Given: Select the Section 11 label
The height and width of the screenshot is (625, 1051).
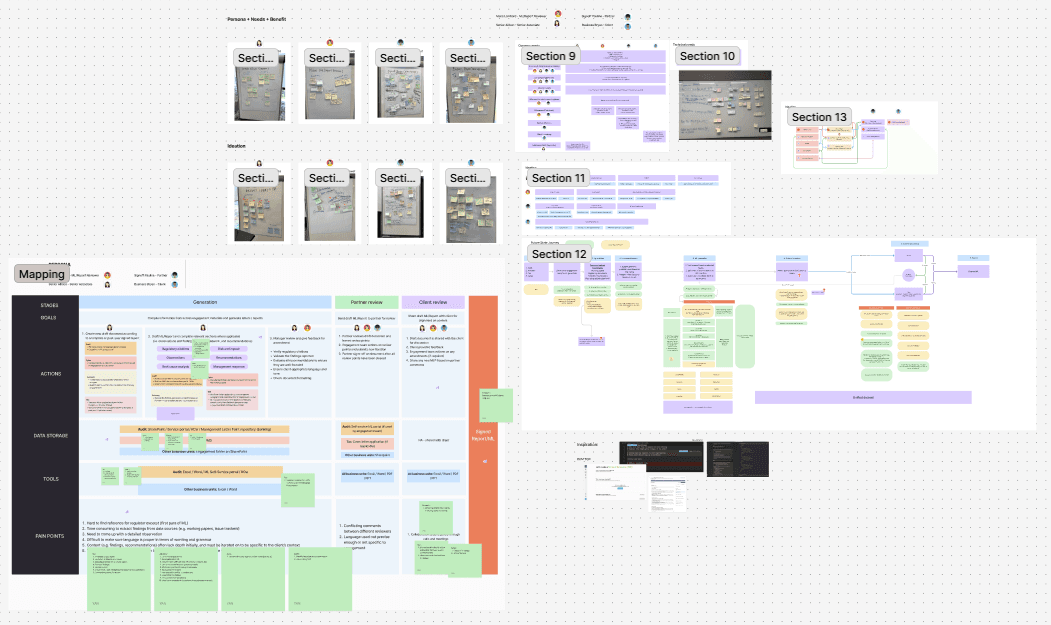Looking at the screenshot, I should pos(559,178).
